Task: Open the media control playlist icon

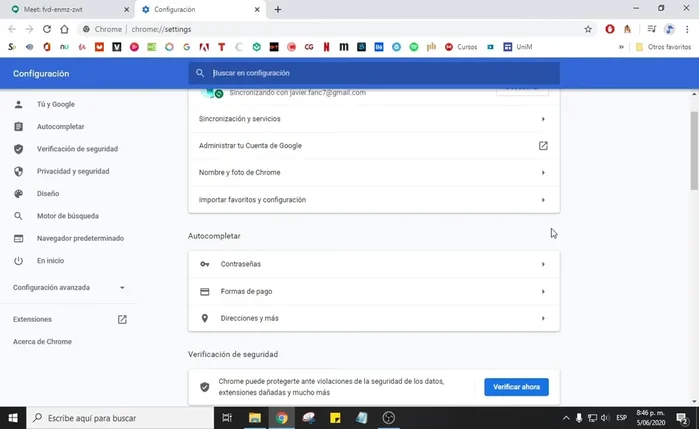Action: (x=651, y=29)
